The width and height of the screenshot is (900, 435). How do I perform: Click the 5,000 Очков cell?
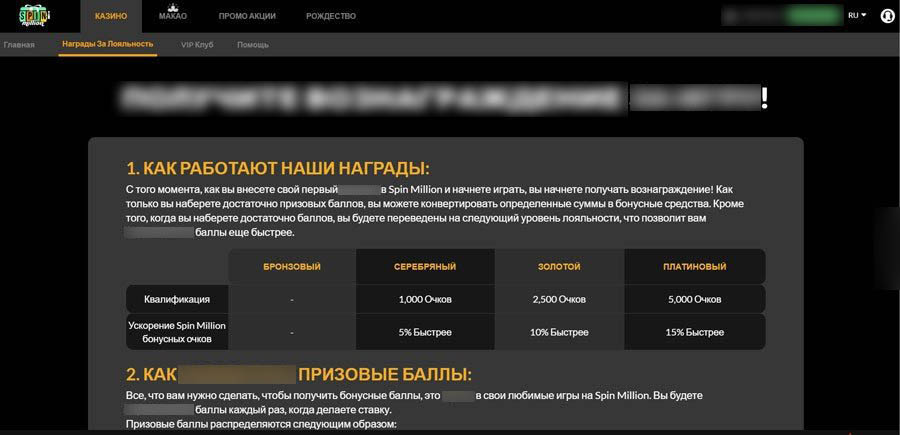point(694,299)
